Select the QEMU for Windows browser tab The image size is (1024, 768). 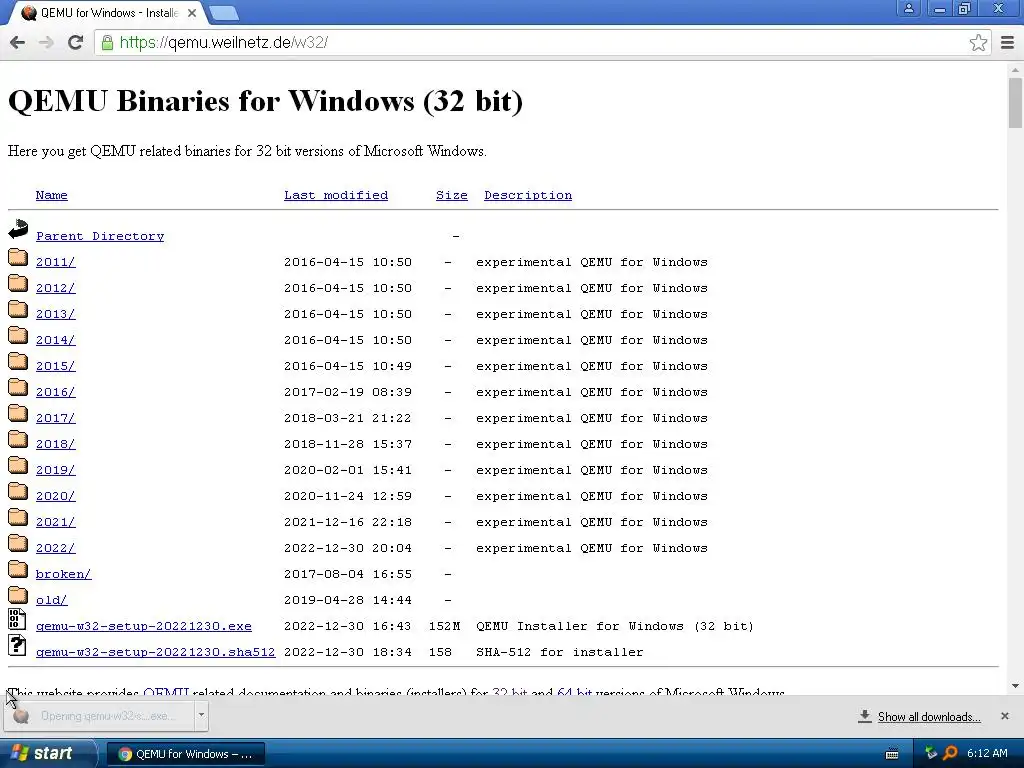(109, 13)
